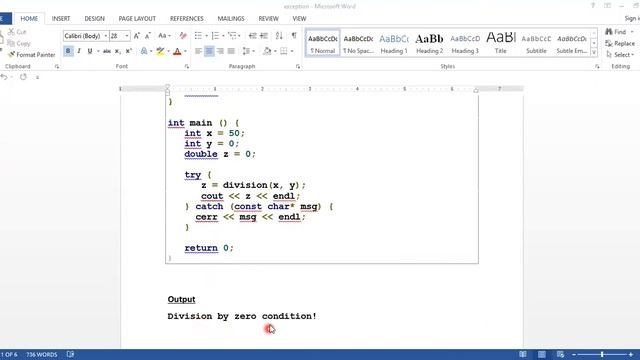640x360 pixels.
Task: Open the VIEW tab
Action: [x=299, y=19]
